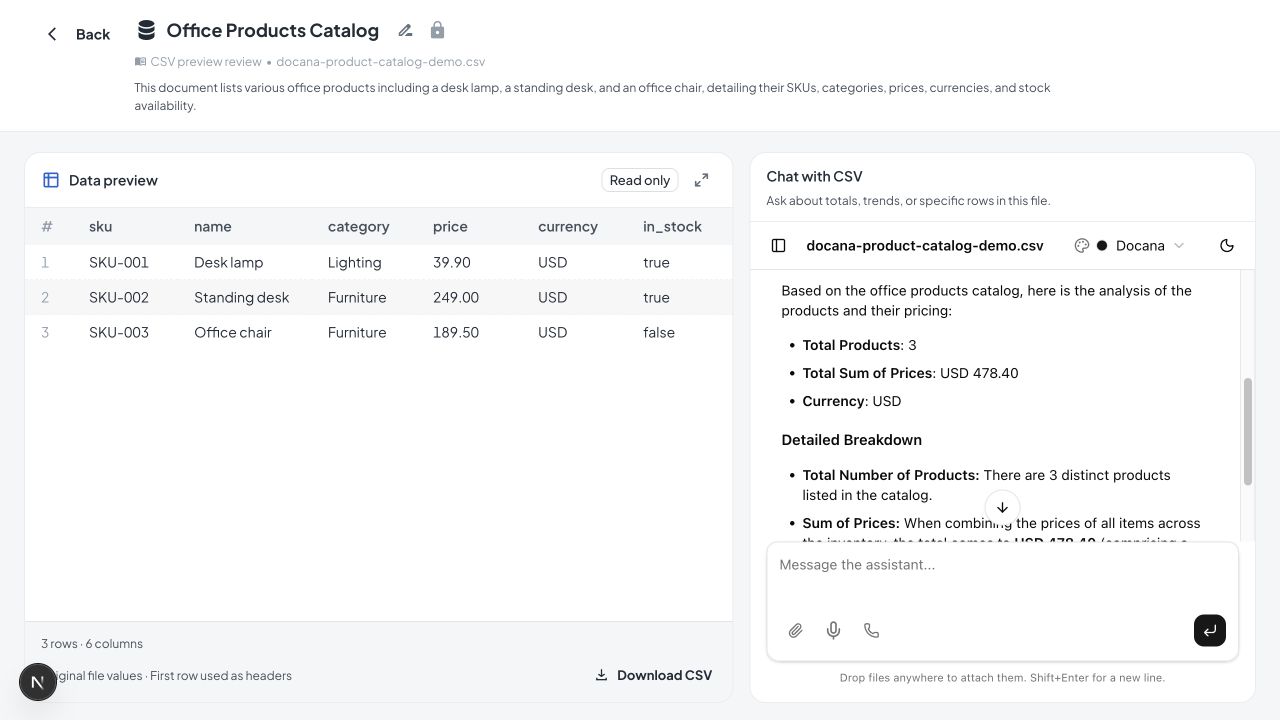Attach a file using the paperclip icon
The image size is (1280, 720).
[x=795, y=630]
